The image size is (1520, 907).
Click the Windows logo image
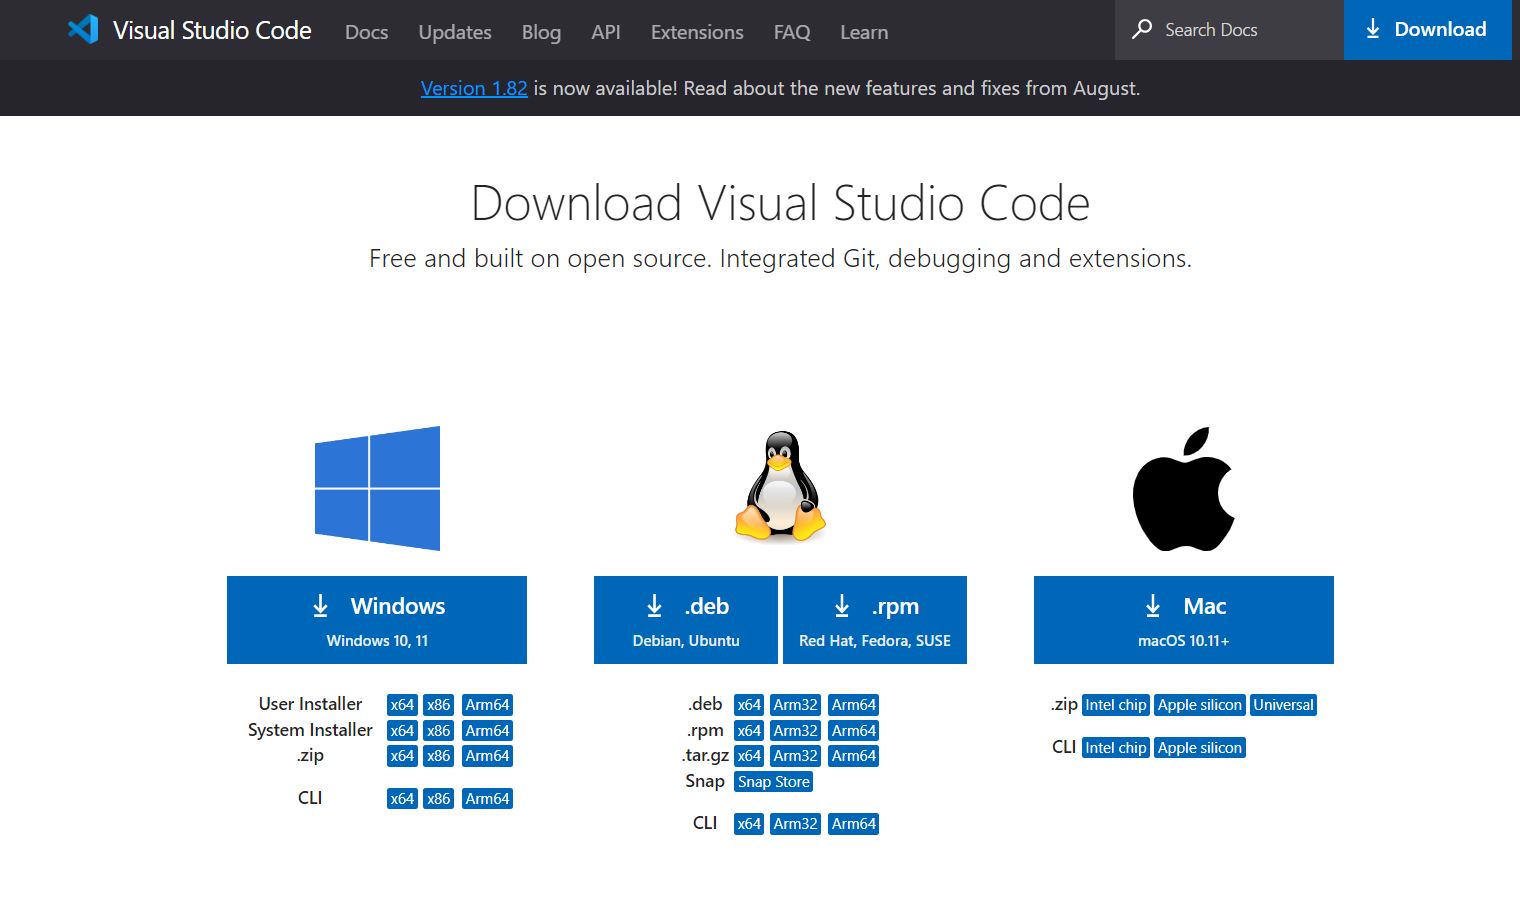(x=377, y=488)
